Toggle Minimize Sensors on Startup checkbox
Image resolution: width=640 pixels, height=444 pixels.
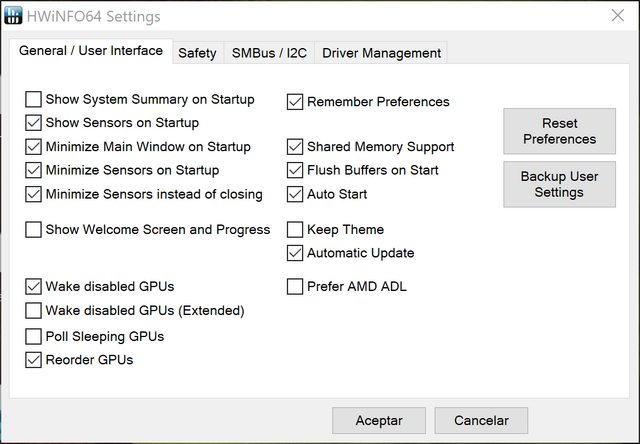coord(33,170)
